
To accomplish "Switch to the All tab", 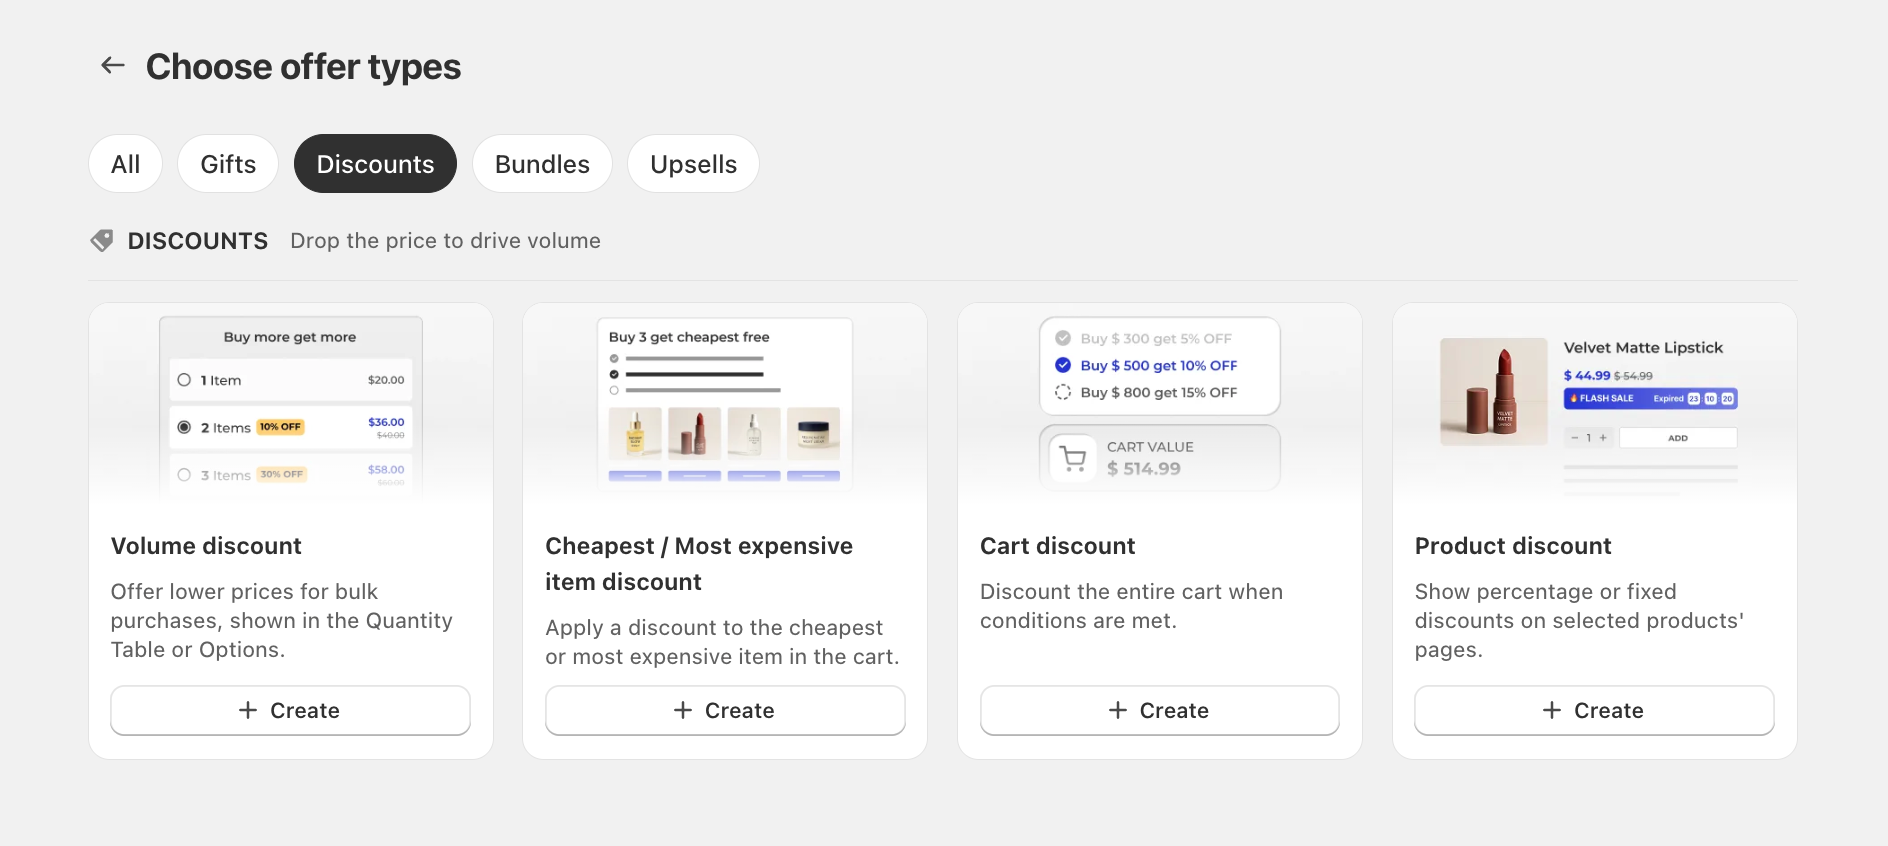I will point(126,164).
